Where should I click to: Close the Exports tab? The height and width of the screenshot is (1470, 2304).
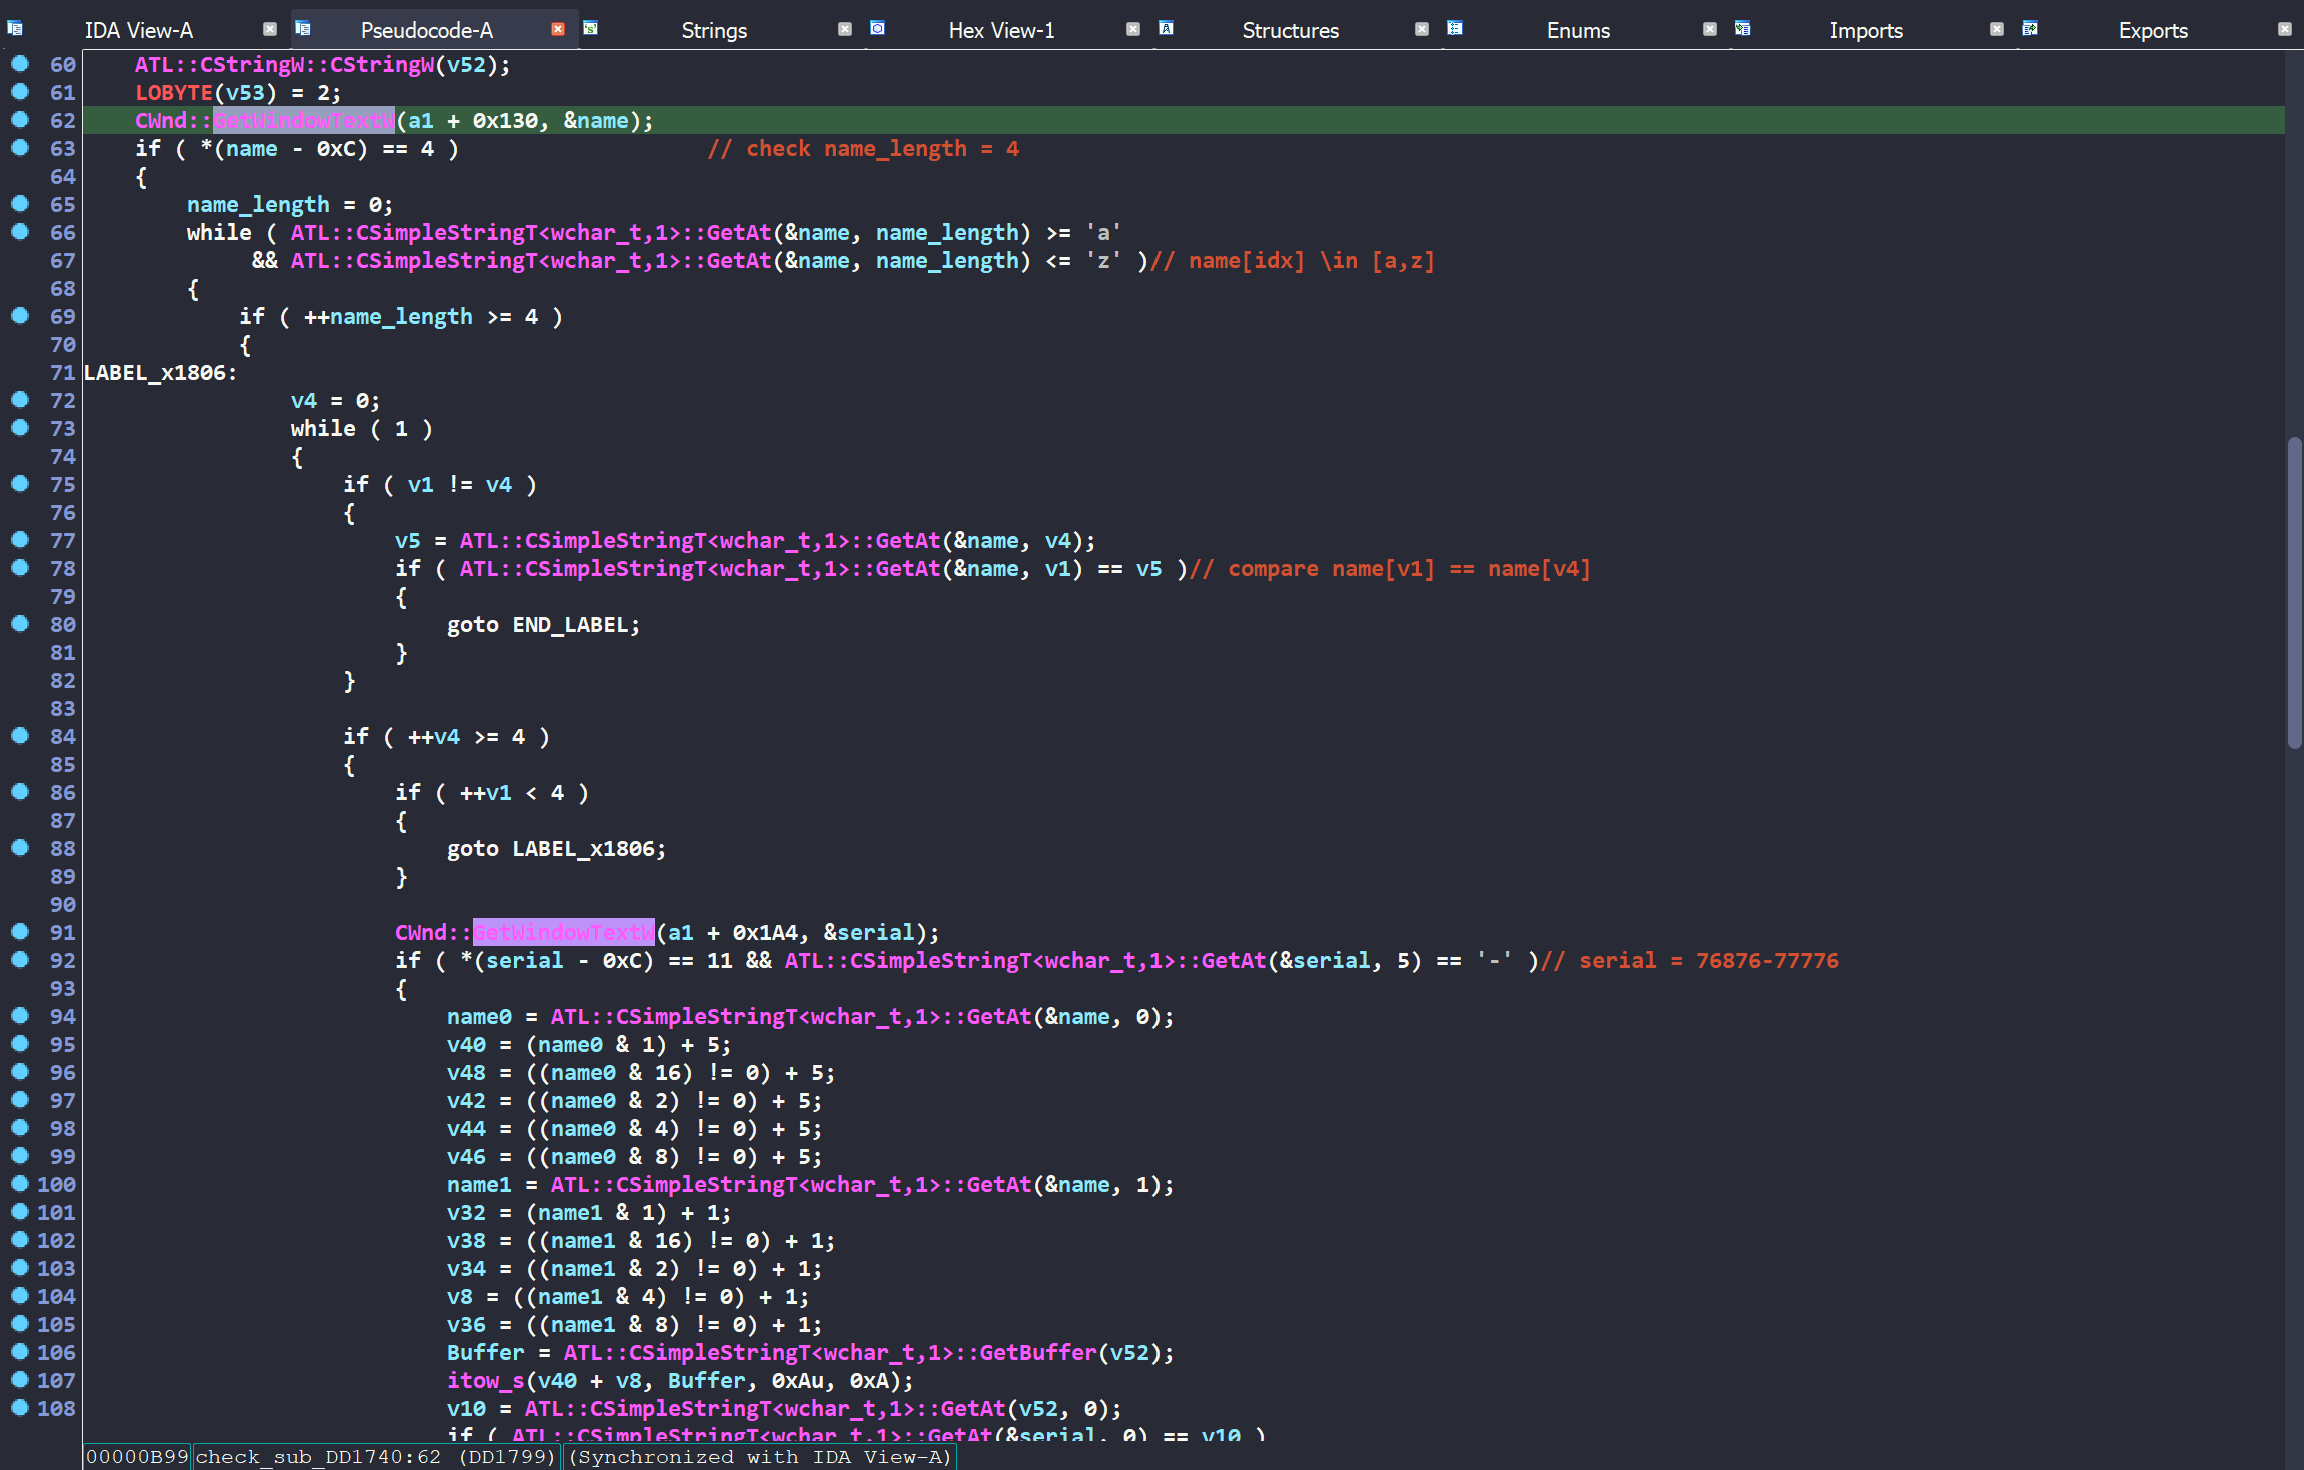pyautogui.click(x=2285, y=29)
